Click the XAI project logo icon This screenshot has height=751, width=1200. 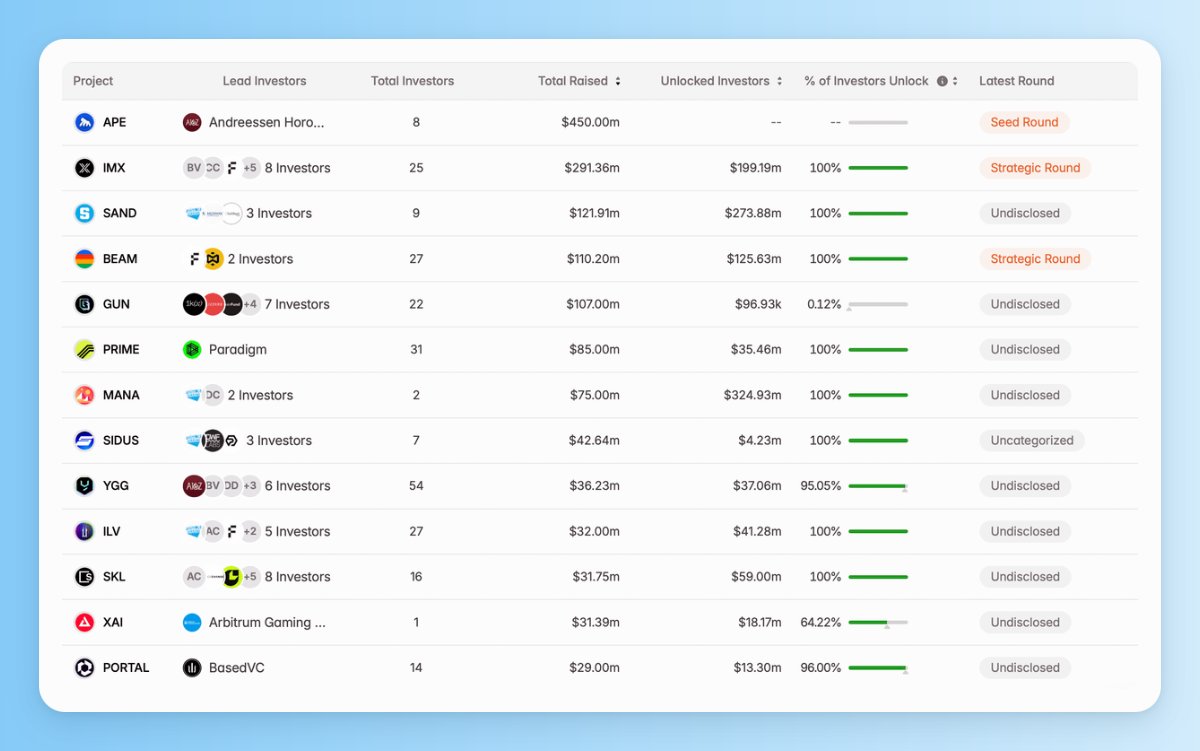coord(84,622)
